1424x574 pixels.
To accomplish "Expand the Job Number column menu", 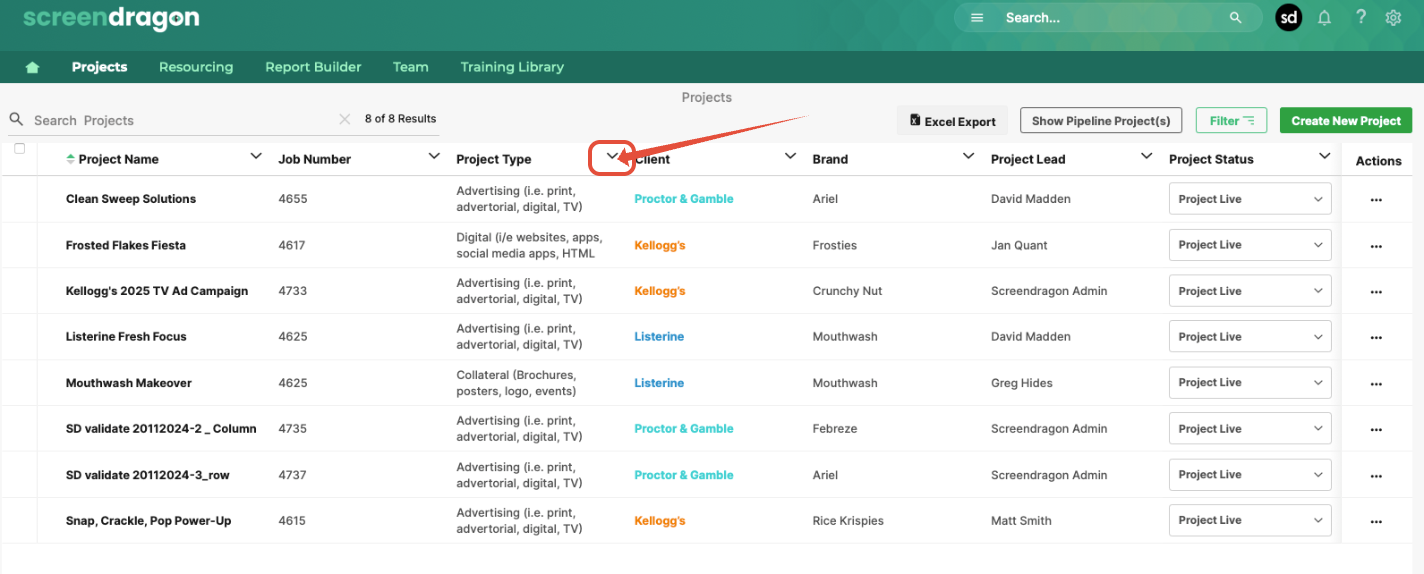I will click(x=434, y=156).
